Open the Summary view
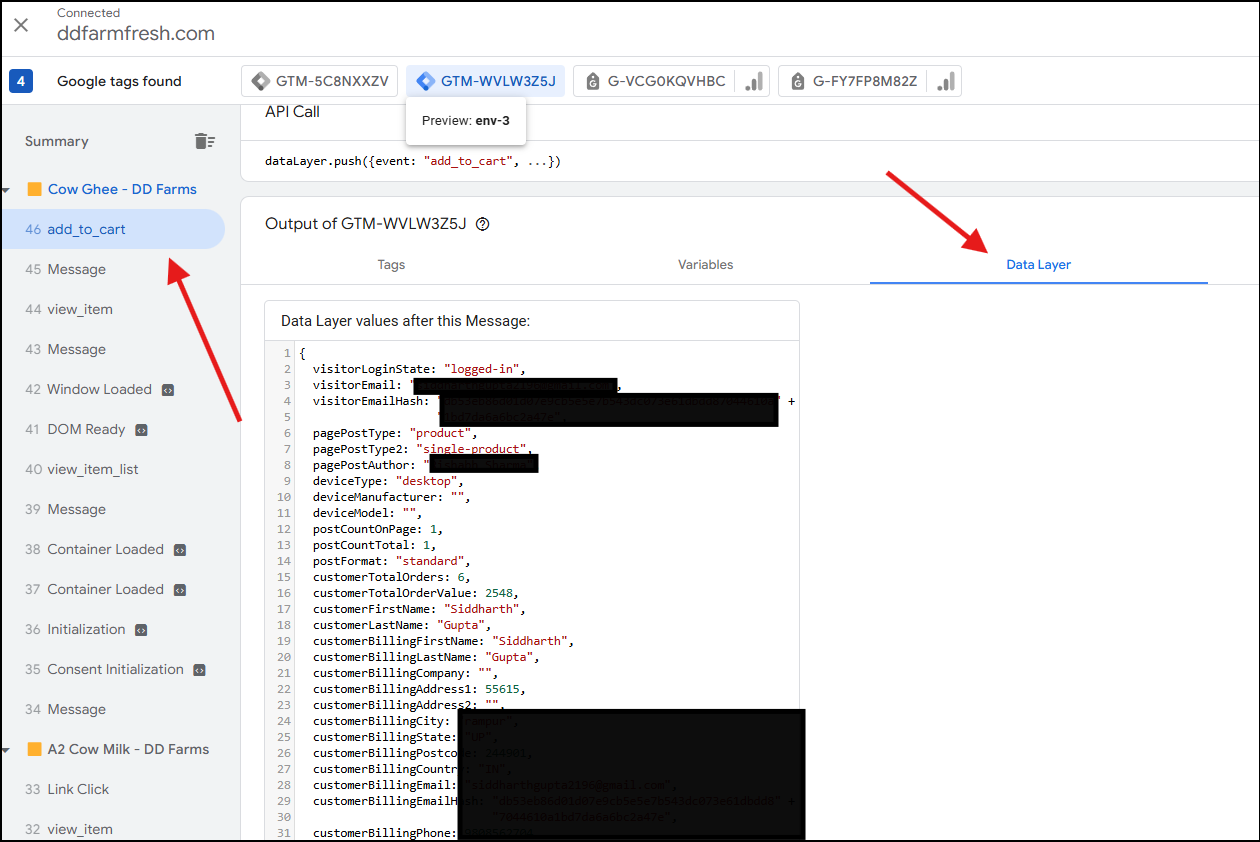Viewport: 1260px width, 842px height. (x=57, y=141)
